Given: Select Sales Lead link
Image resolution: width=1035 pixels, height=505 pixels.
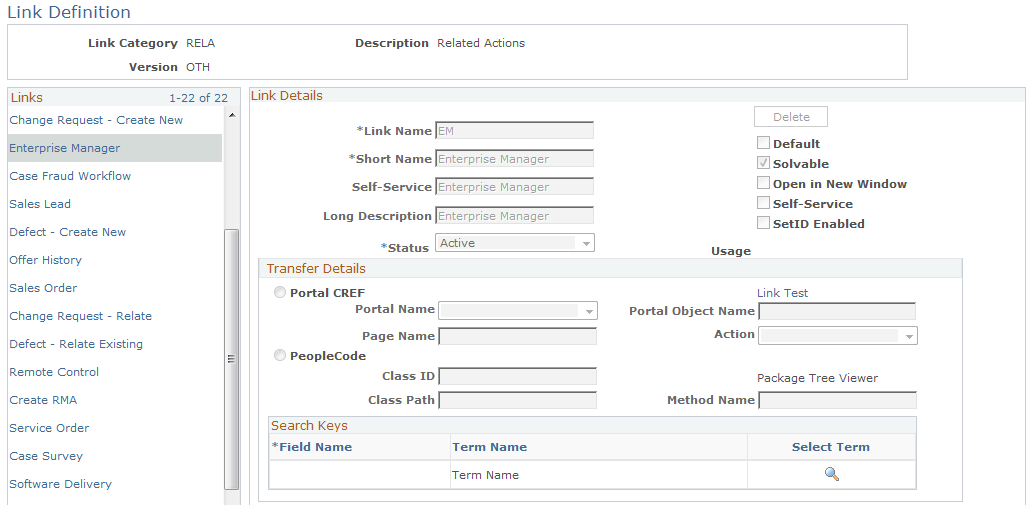Looking at the screenshot, I should pos(40,204).
